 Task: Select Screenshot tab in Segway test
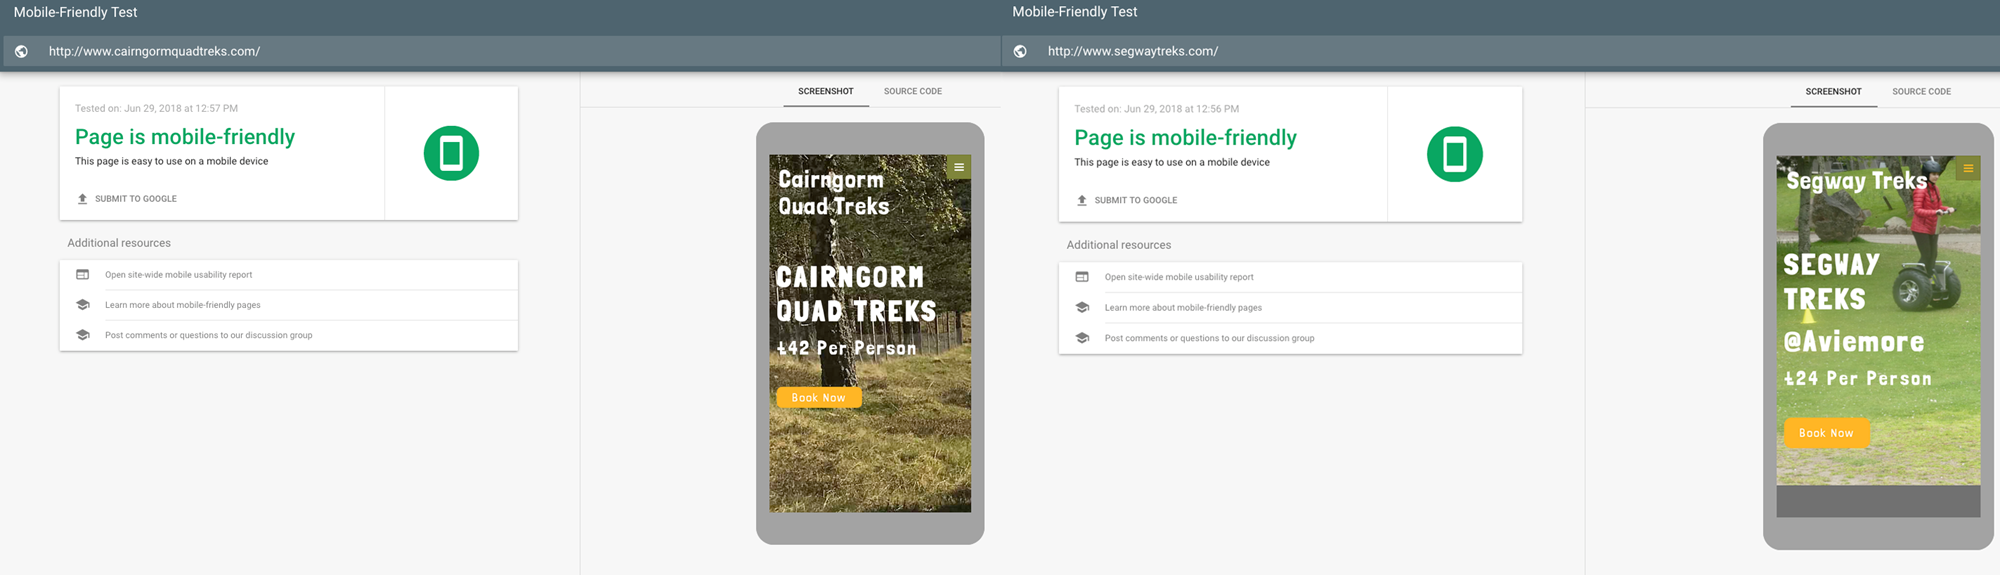click(1833, 91)
